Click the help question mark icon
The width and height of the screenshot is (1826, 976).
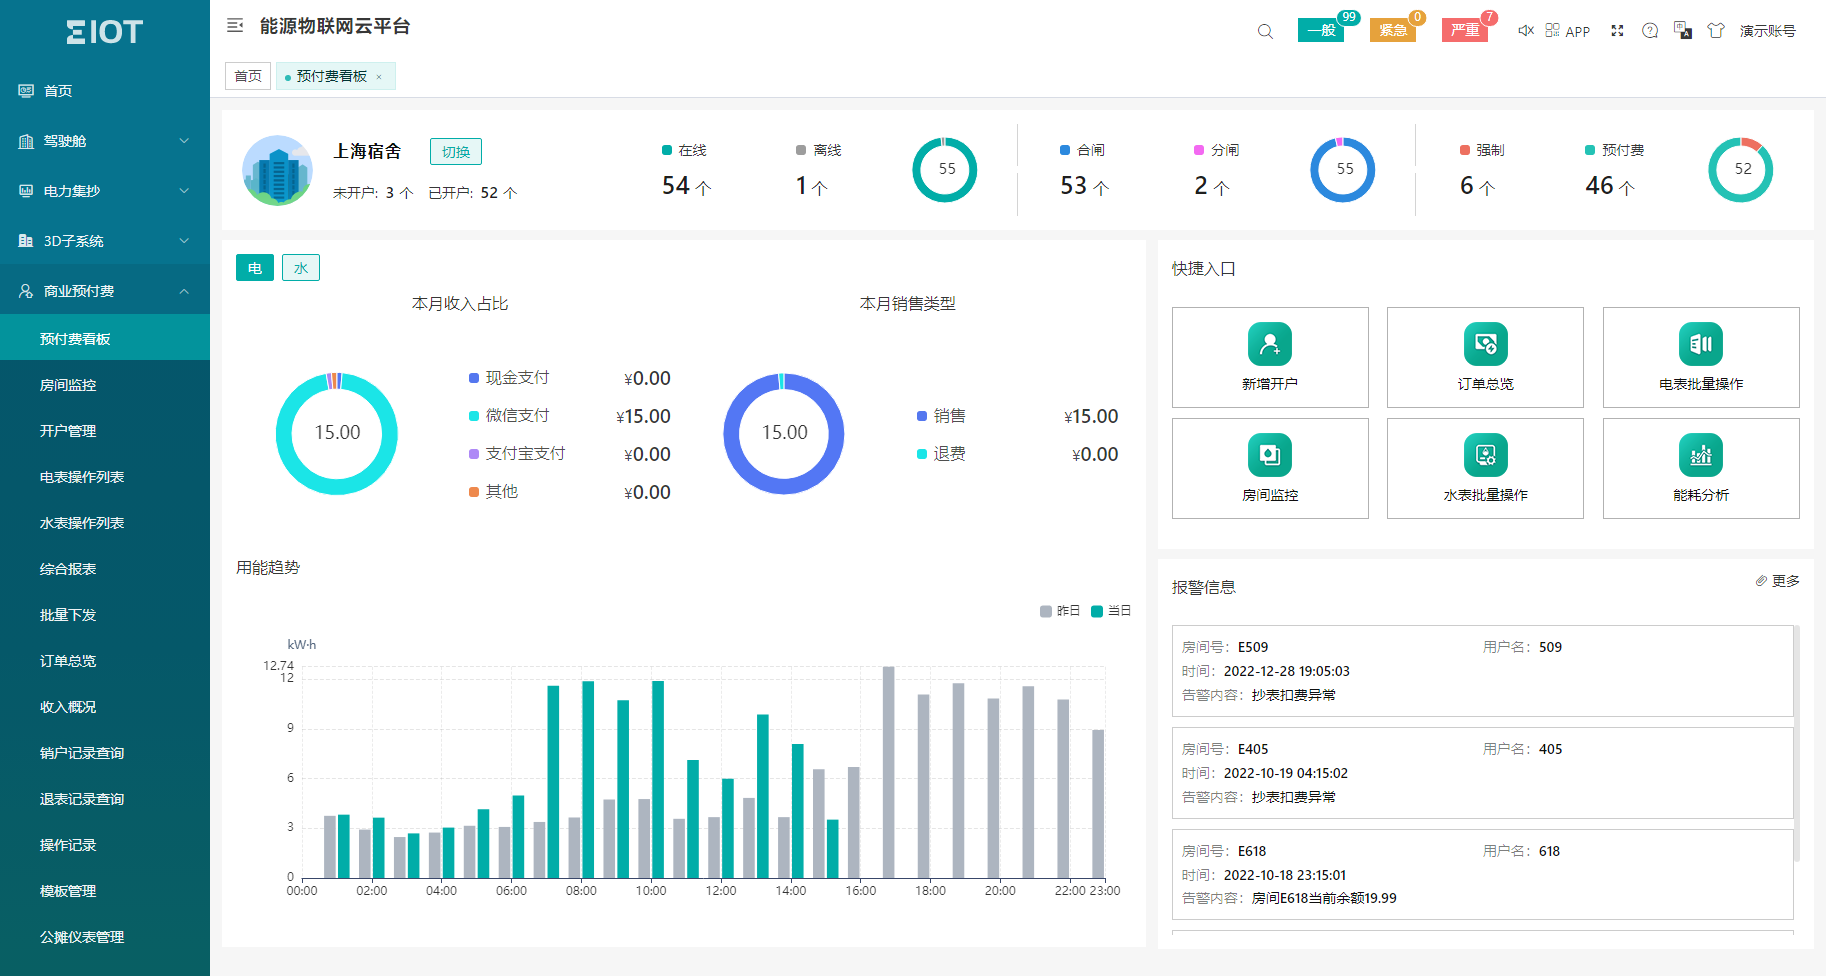tap(1650, 31)
